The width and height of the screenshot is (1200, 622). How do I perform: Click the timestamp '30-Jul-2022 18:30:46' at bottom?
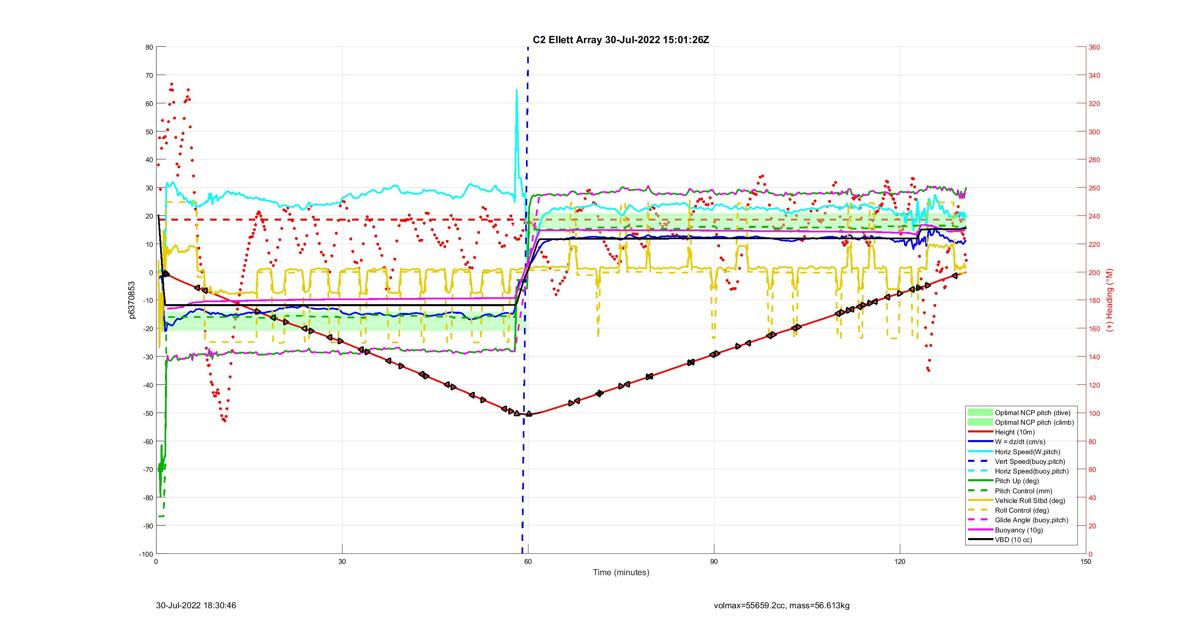click(x=196, y=605)
